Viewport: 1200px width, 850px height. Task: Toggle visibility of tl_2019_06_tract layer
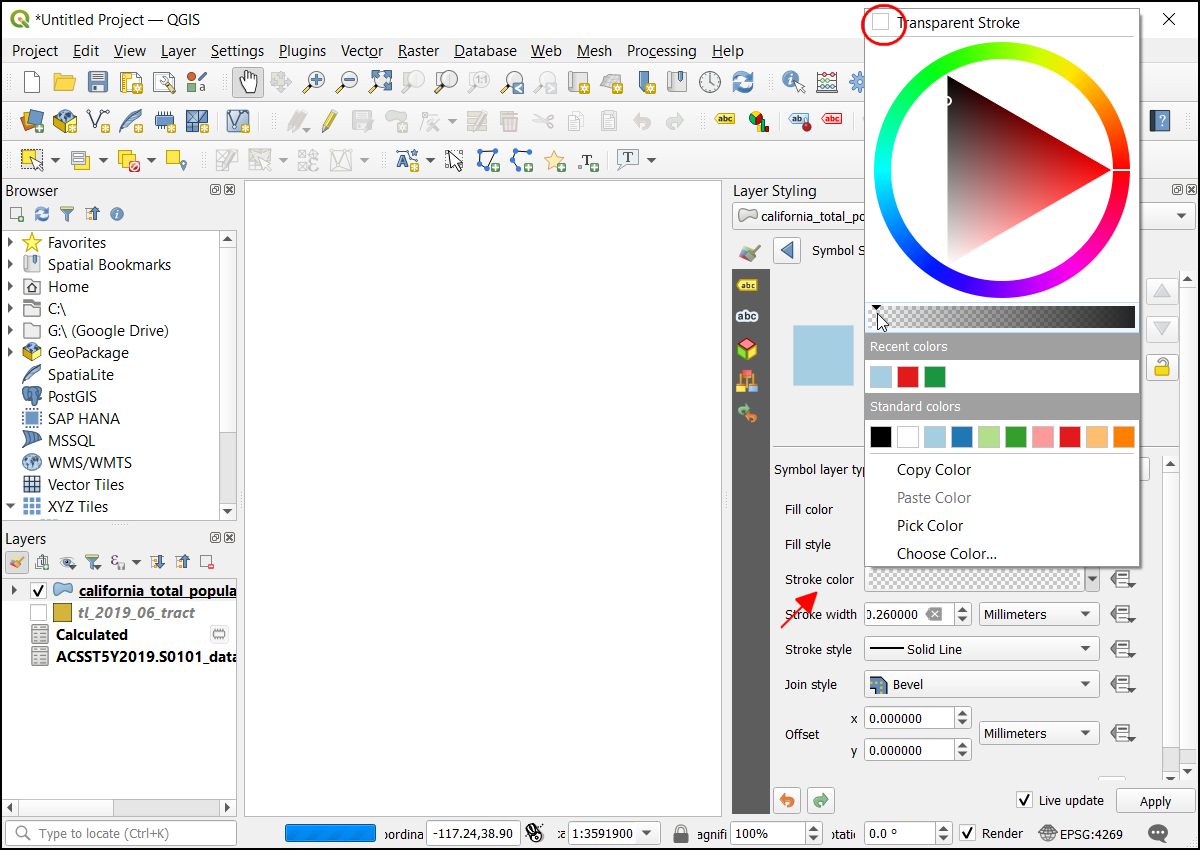coord(39,612)
